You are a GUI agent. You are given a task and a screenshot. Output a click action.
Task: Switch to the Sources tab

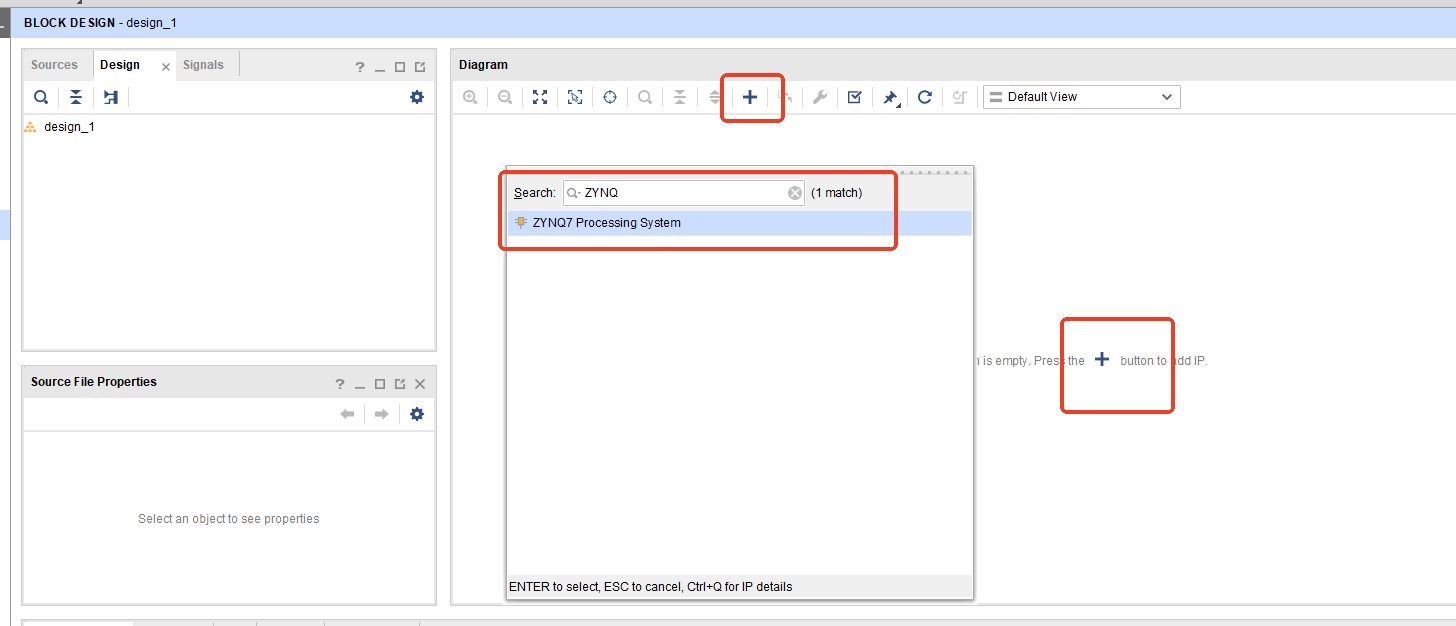(x=54, y=65)
